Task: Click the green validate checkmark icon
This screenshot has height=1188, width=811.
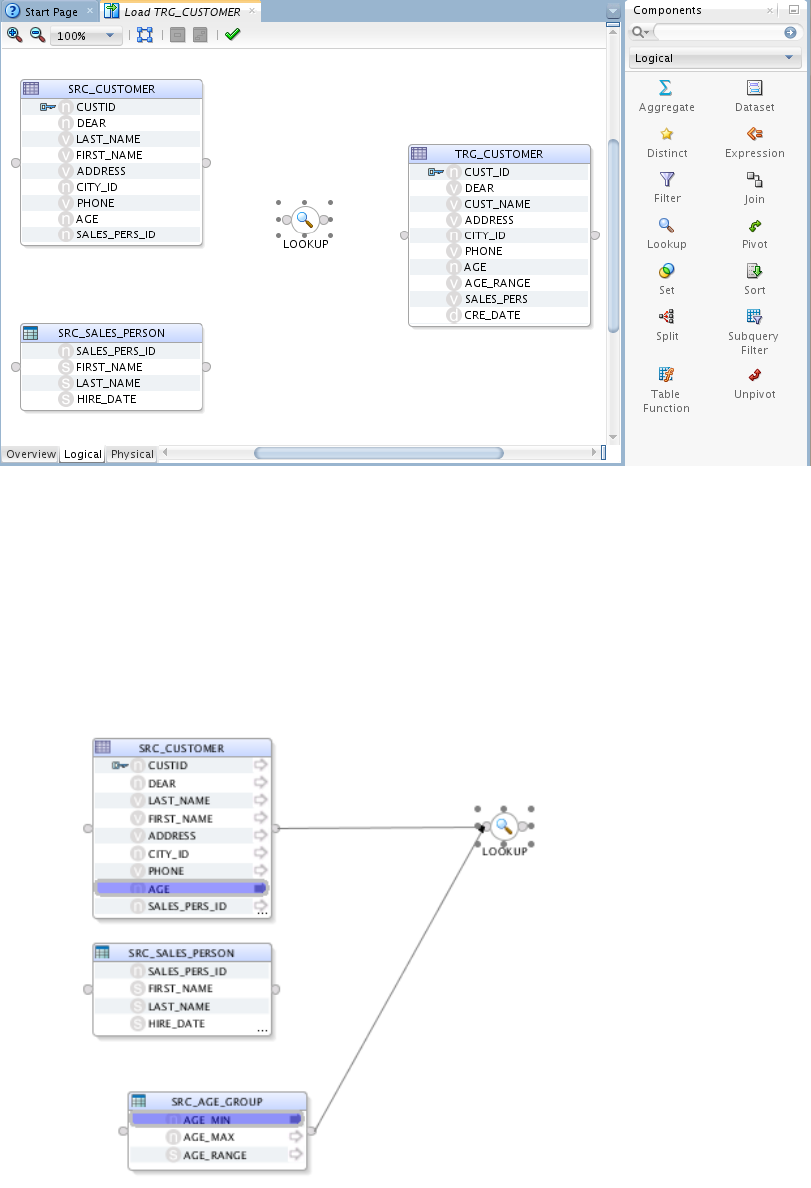Action: (233, 34)
